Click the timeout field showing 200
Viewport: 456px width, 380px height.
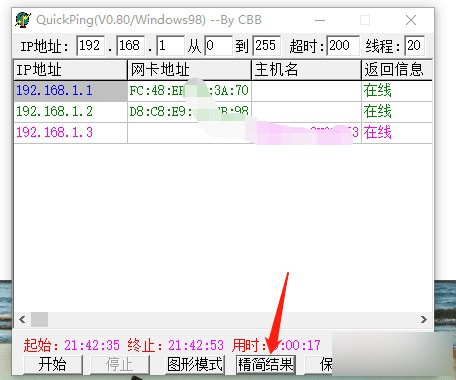(x=343, y=45)
